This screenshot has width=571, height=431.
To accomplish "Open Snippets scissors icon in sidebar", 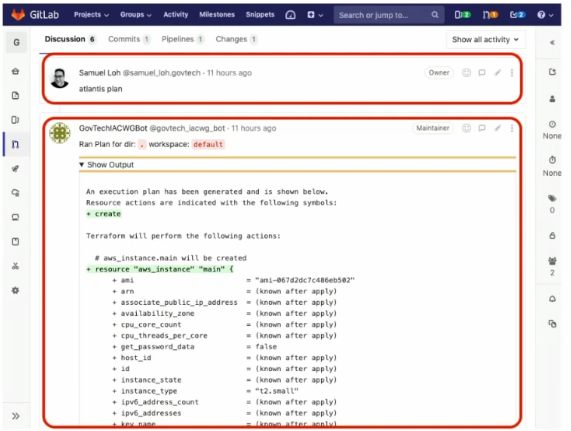I will (x=15, y=266).
